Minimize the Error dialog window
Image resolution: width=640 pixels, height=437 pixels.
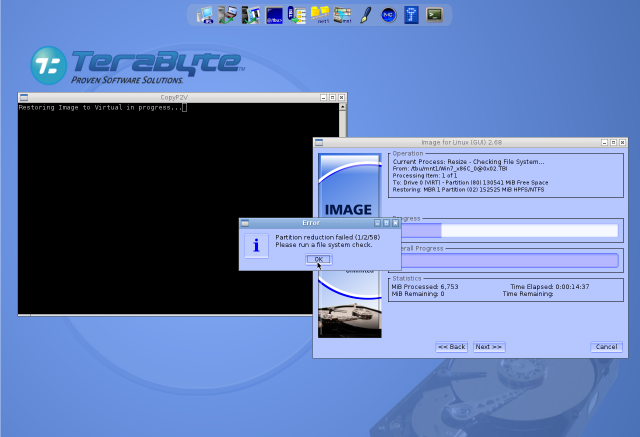(378, 223)
